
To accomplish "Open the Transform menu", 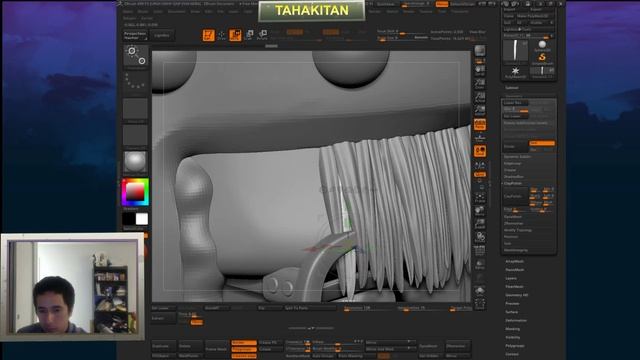I will tap(460, 11).
